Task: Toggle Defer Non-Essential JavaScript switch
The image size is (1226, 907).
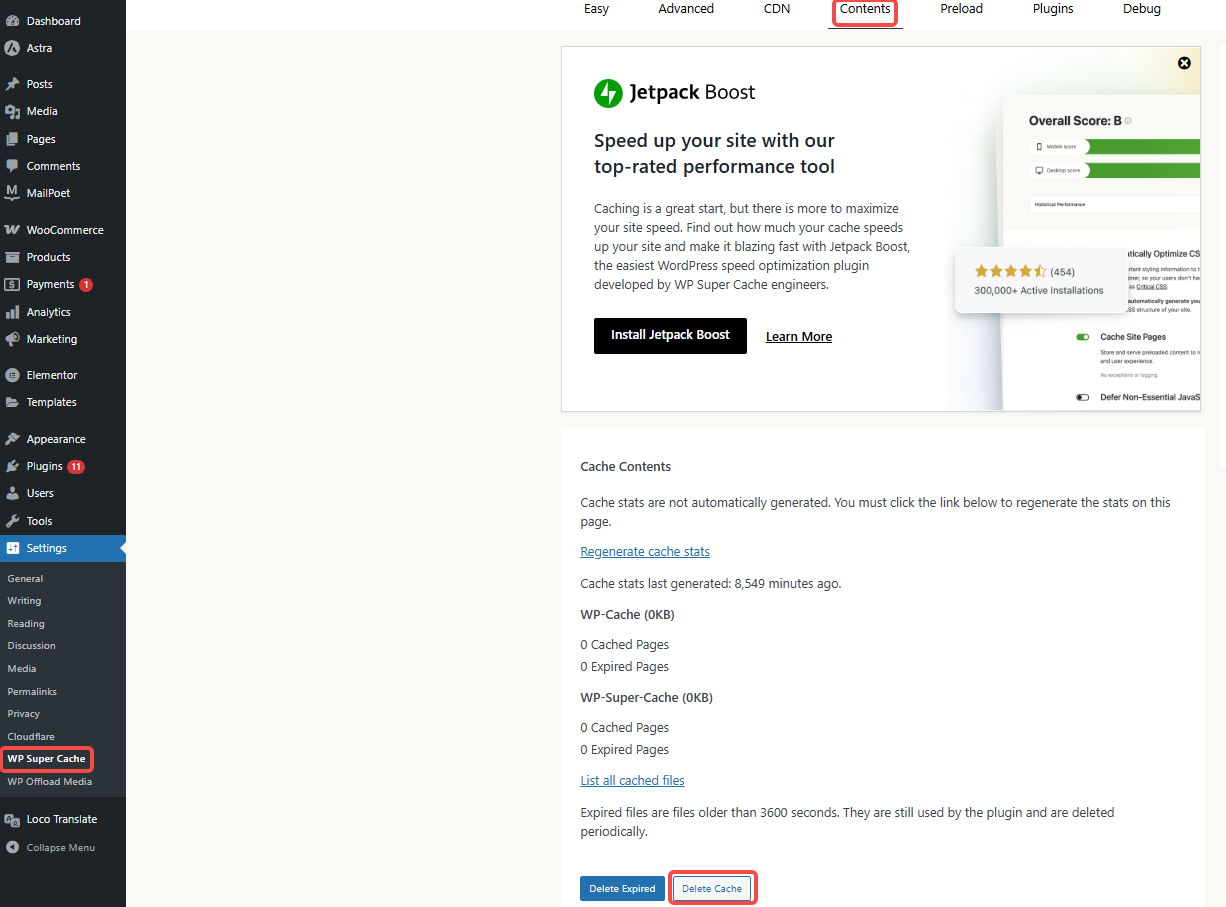Action: click(x=1082, y=397)
